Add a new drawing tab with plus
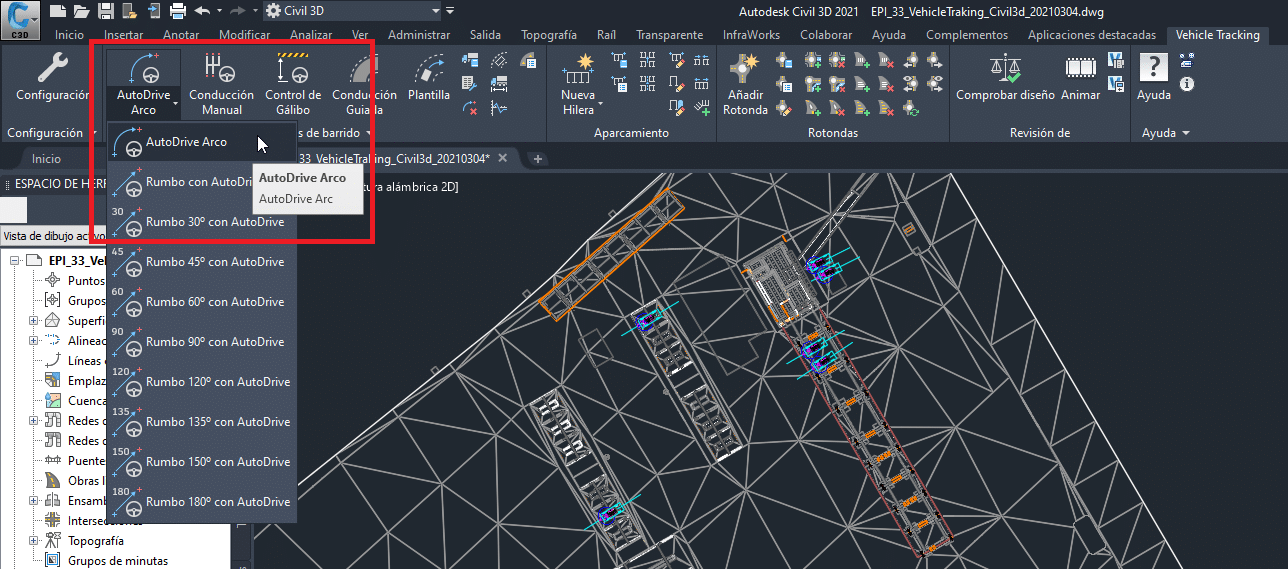The height and width of the screenshot is (569, 1288). coord(537,158)
